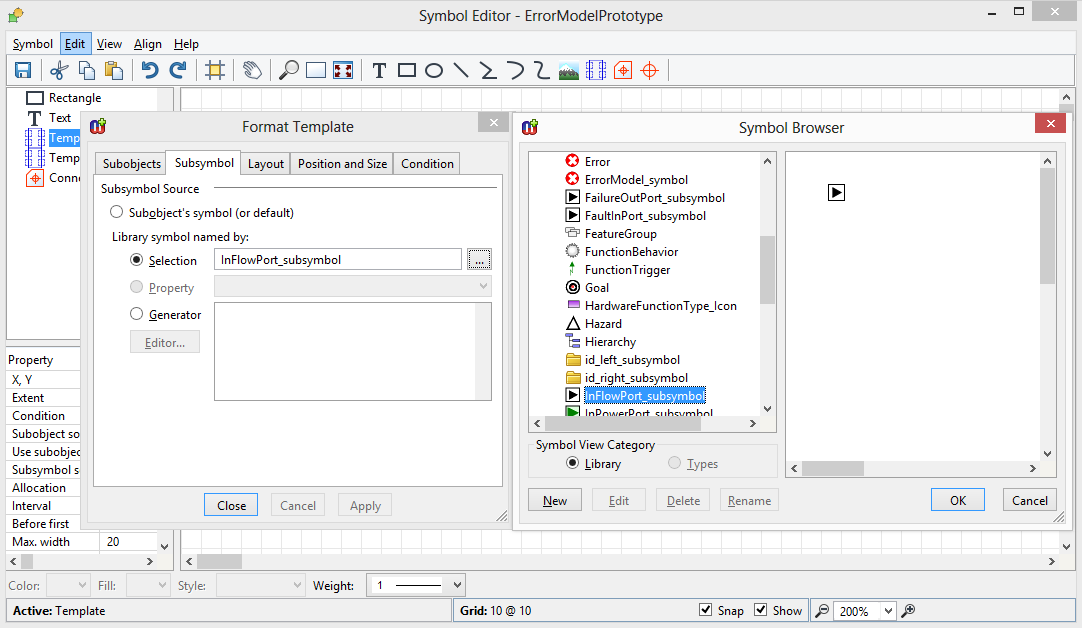The height and width of the screenshot is (628, 1082).
Task: Choose Subobject's symbol (or default) option
Action: [x=117, y=212]
